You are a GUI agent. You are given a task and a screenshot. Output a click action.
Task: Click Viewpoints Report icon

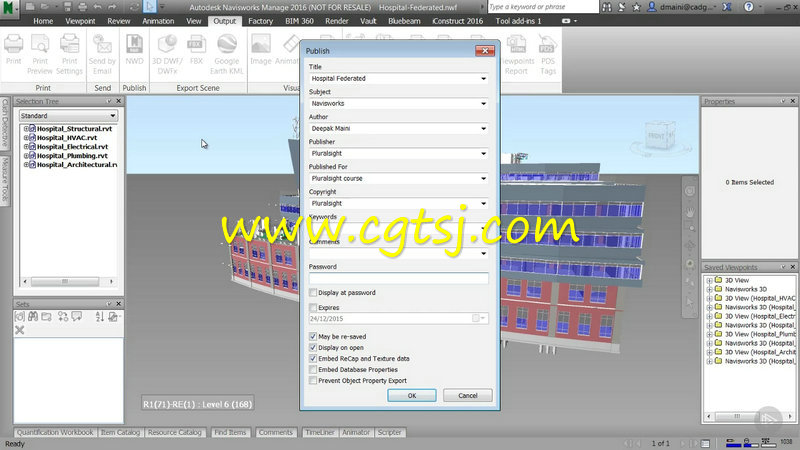(x=516, y=45)
